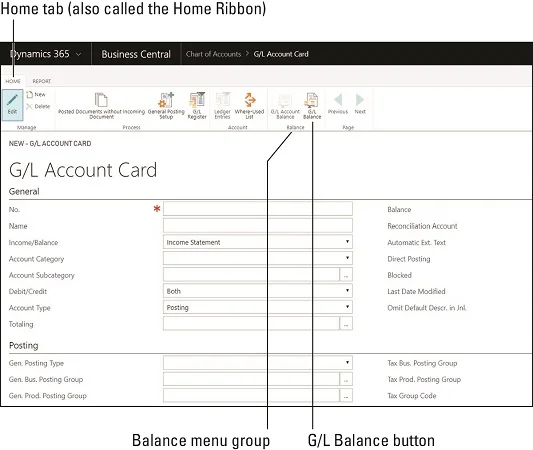Open General Posting Setup

[166, 105]
